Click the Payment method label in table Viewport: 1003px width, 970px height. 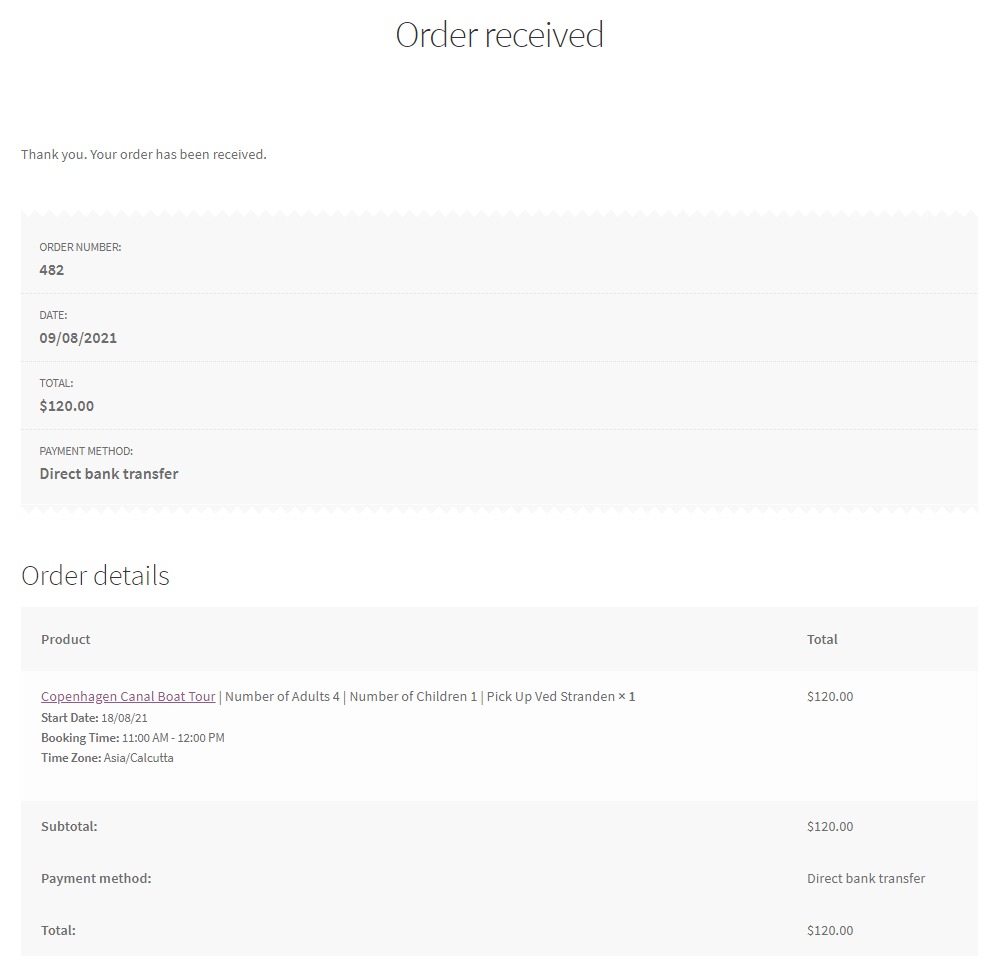pyautogui.click(x=96, y=878)
